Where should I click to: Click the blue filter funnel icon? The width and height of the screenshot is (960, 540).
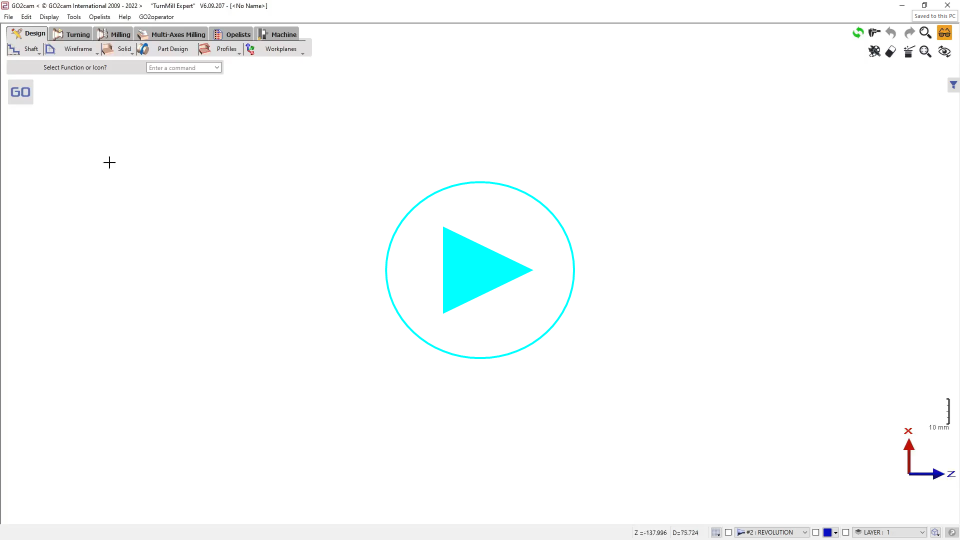953,86
